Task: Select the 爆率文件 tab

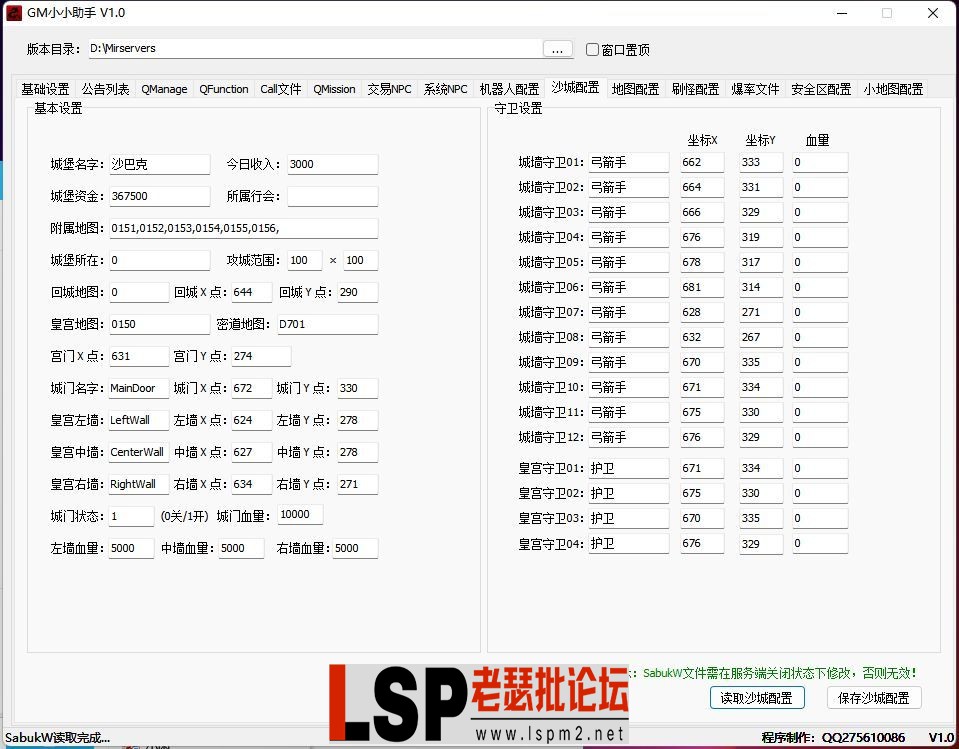Action: click(x=755, y=88)
